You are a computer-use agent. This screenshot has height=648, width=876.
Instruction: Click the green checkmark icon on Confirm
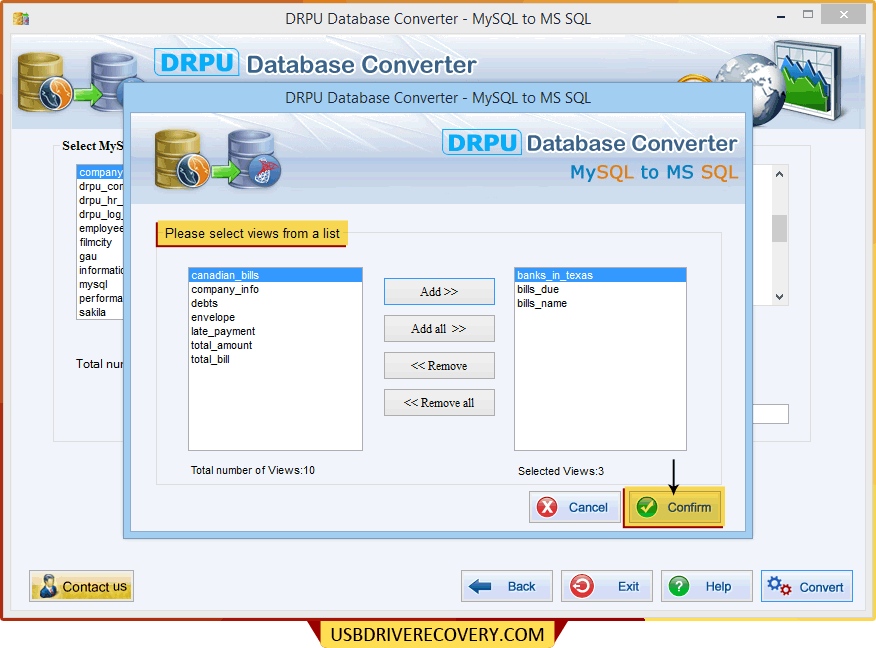tap(647, 507)
